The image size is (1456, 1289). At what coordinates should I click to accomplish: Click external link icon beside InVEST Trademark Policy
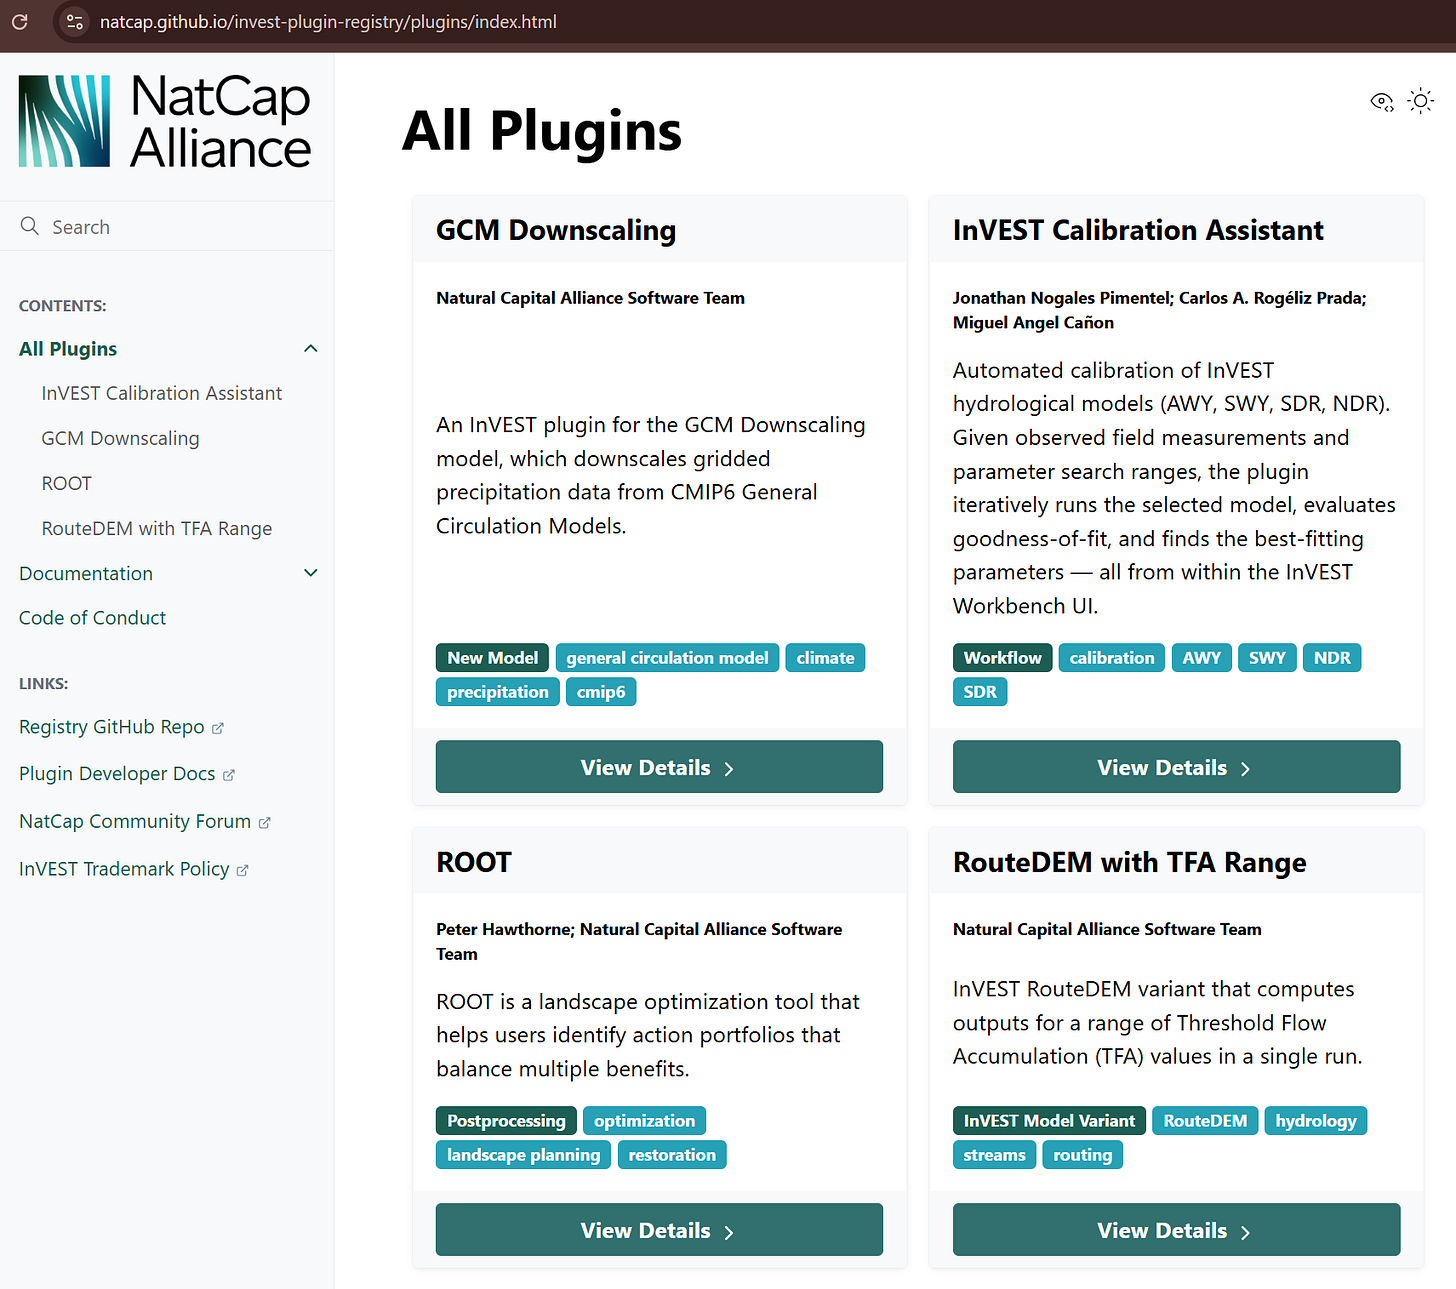pyautogui.click(x=242, y=870)
